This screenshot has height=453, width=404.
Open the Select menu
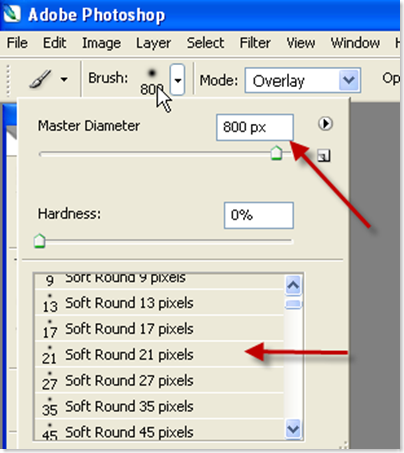[x=205, y=43]
